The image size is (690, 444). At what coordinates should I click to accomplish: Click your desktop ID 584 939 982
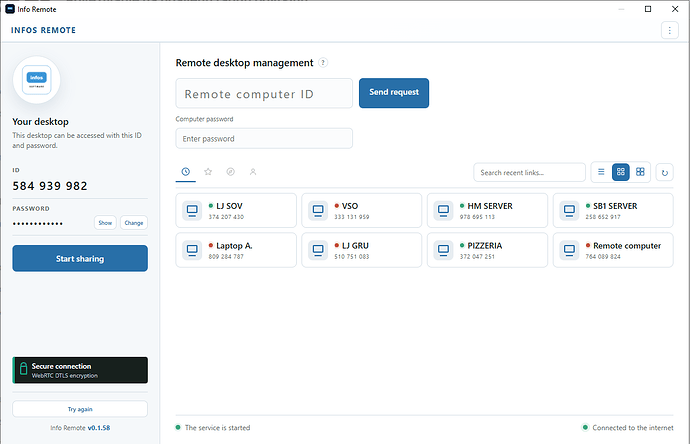tap(50, 186)
